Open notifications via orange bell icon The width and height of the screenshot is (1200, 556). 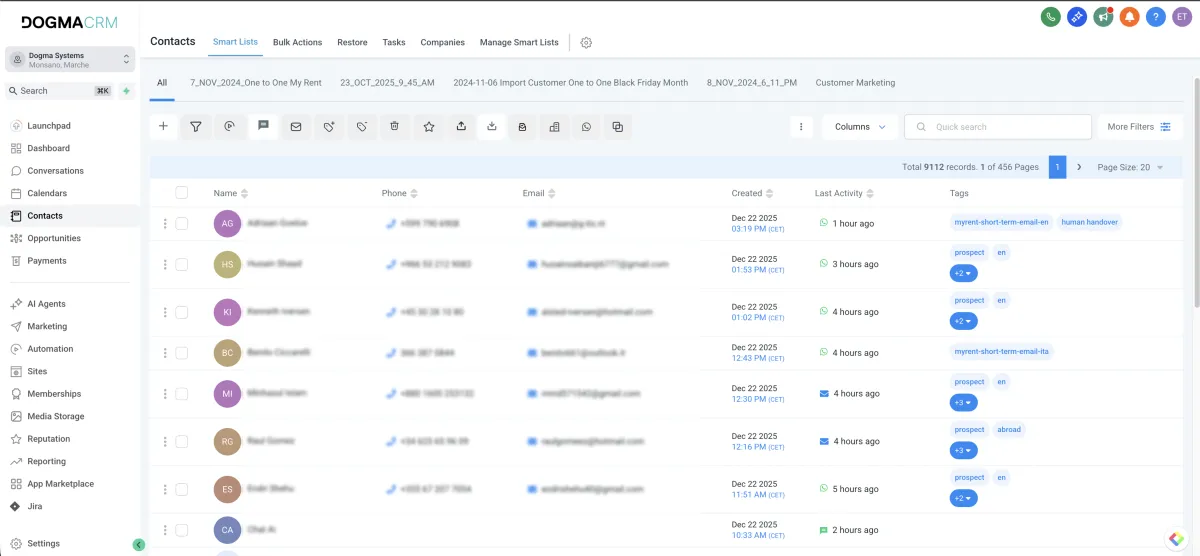[x=1129, y=16]
